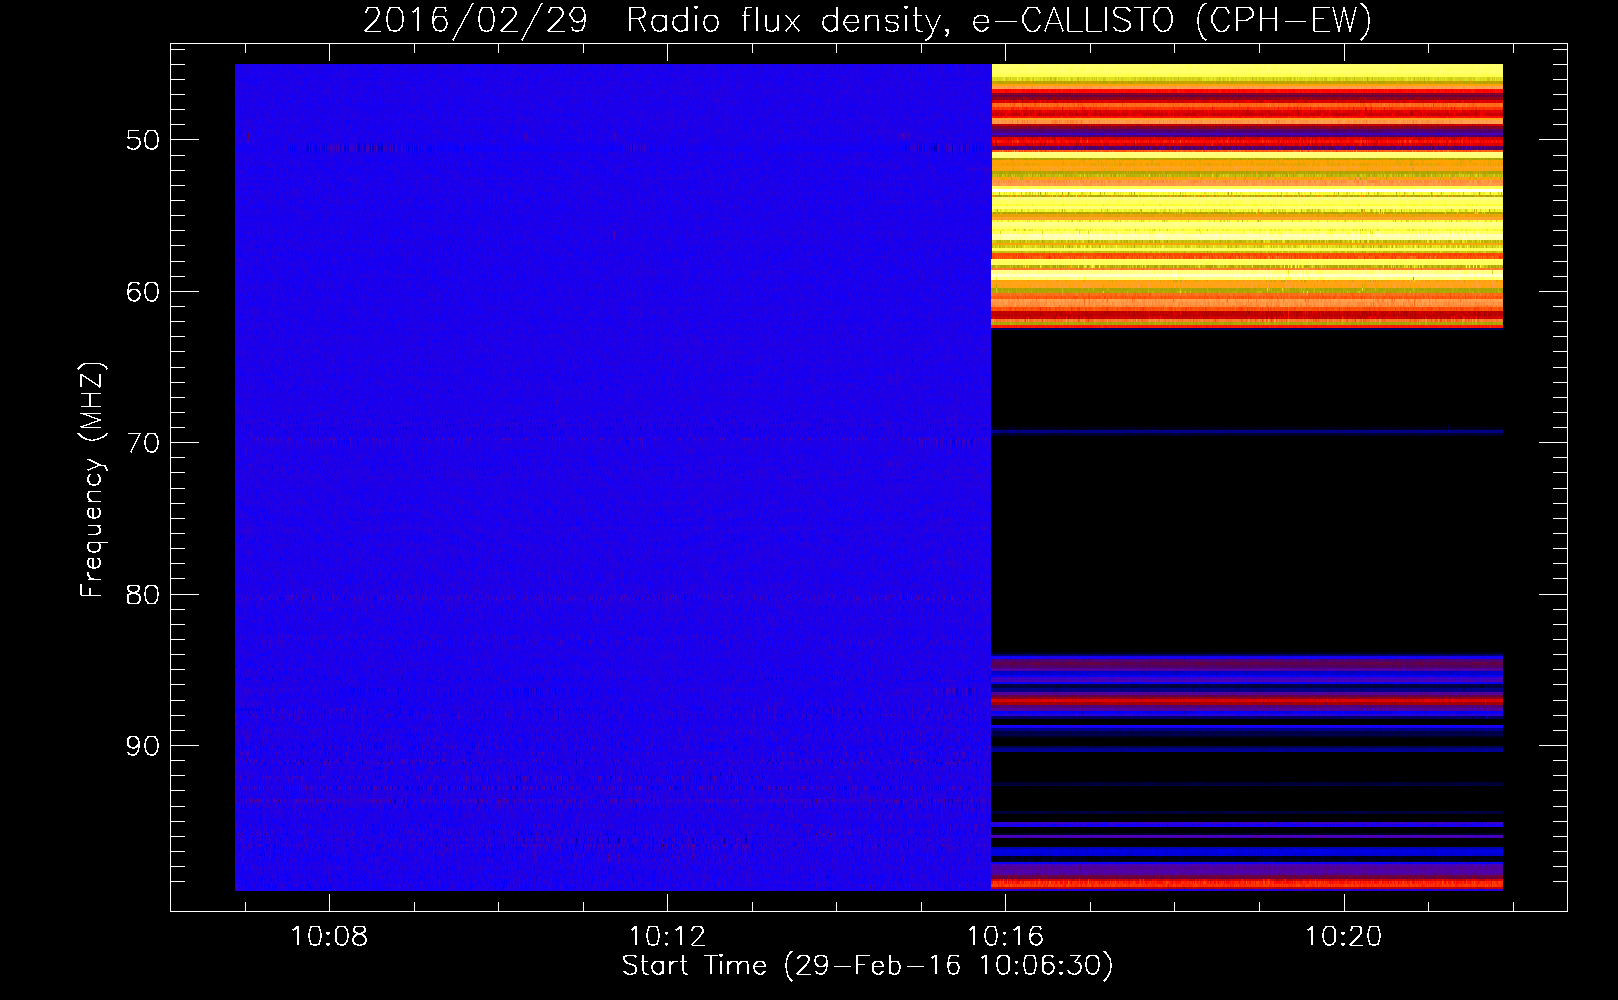The width and height of the screenshot is (1618, 1000).
Task: Click the thin blue line at 70 MHz after 10:16
Action: (1247, 432)
